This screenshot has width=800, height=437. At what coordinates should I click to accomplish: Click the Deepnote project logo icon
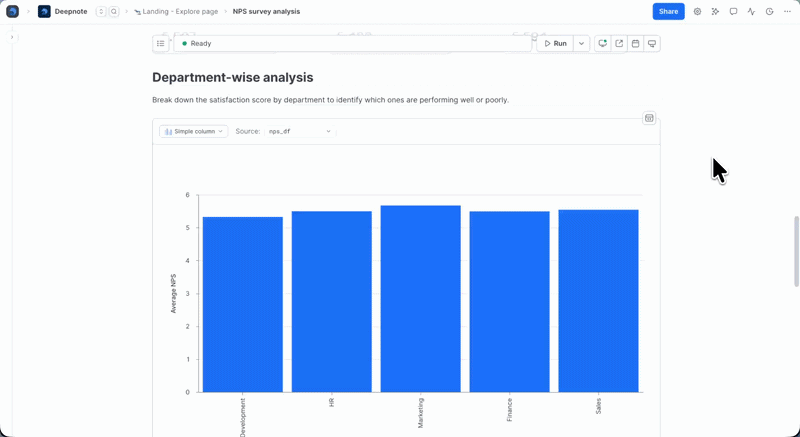[44, 11]
